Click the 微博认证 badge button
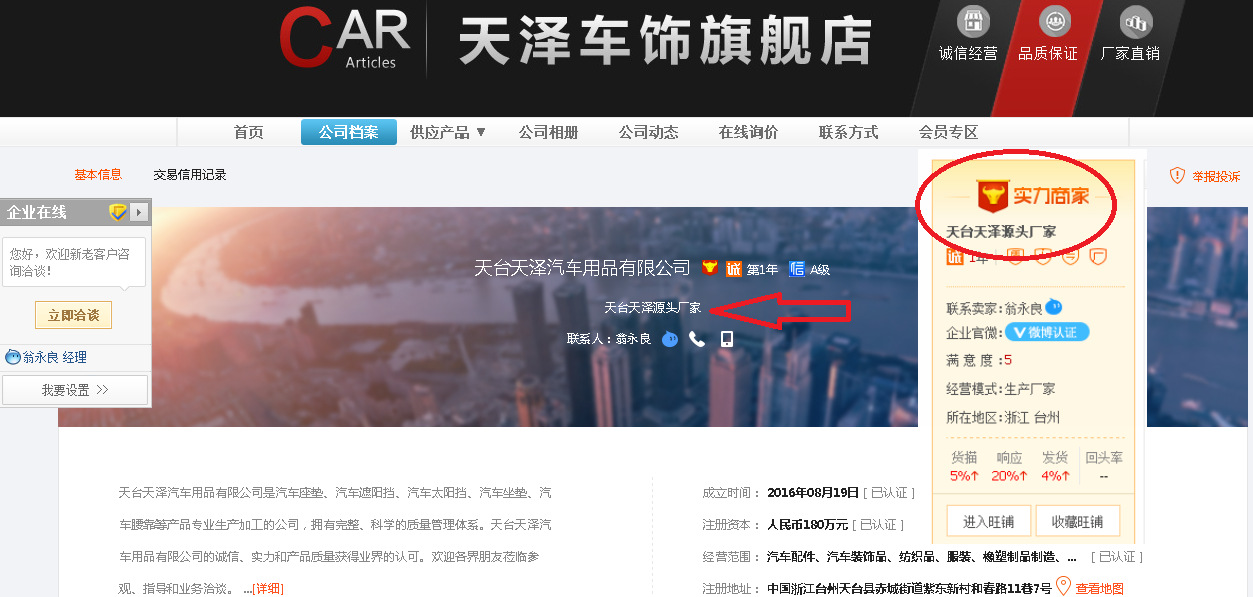1253x597 pixels. coord(1047,332)
